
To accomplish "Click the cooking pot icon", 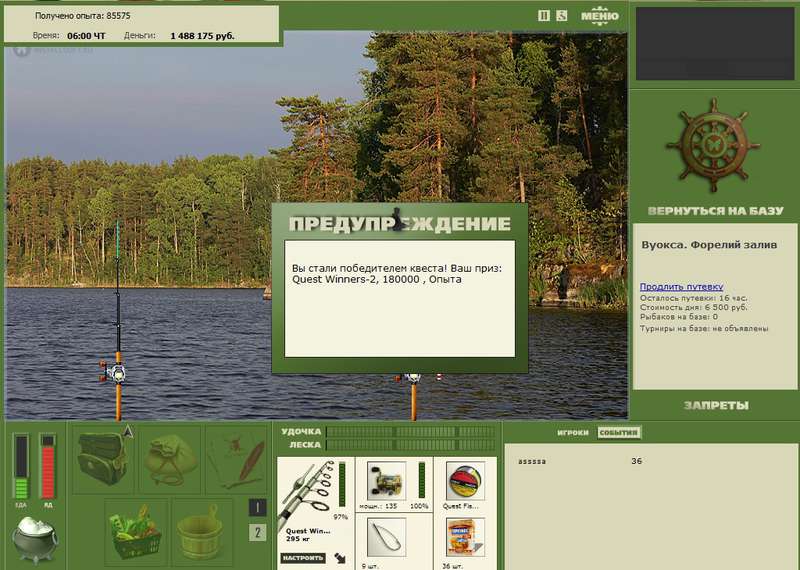I will coord(34,538).
